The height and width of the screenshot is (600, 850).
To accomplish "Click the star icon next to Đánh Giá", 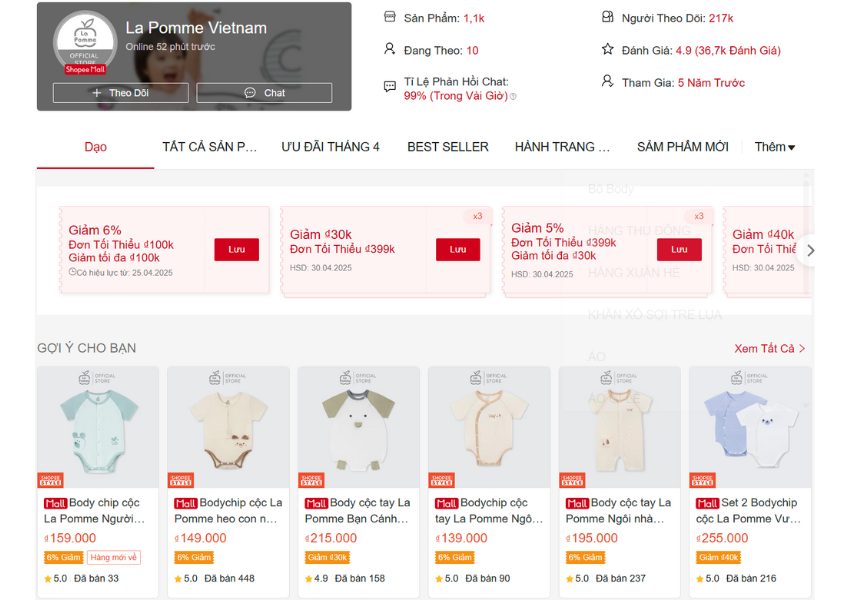I will pos(608,49).
